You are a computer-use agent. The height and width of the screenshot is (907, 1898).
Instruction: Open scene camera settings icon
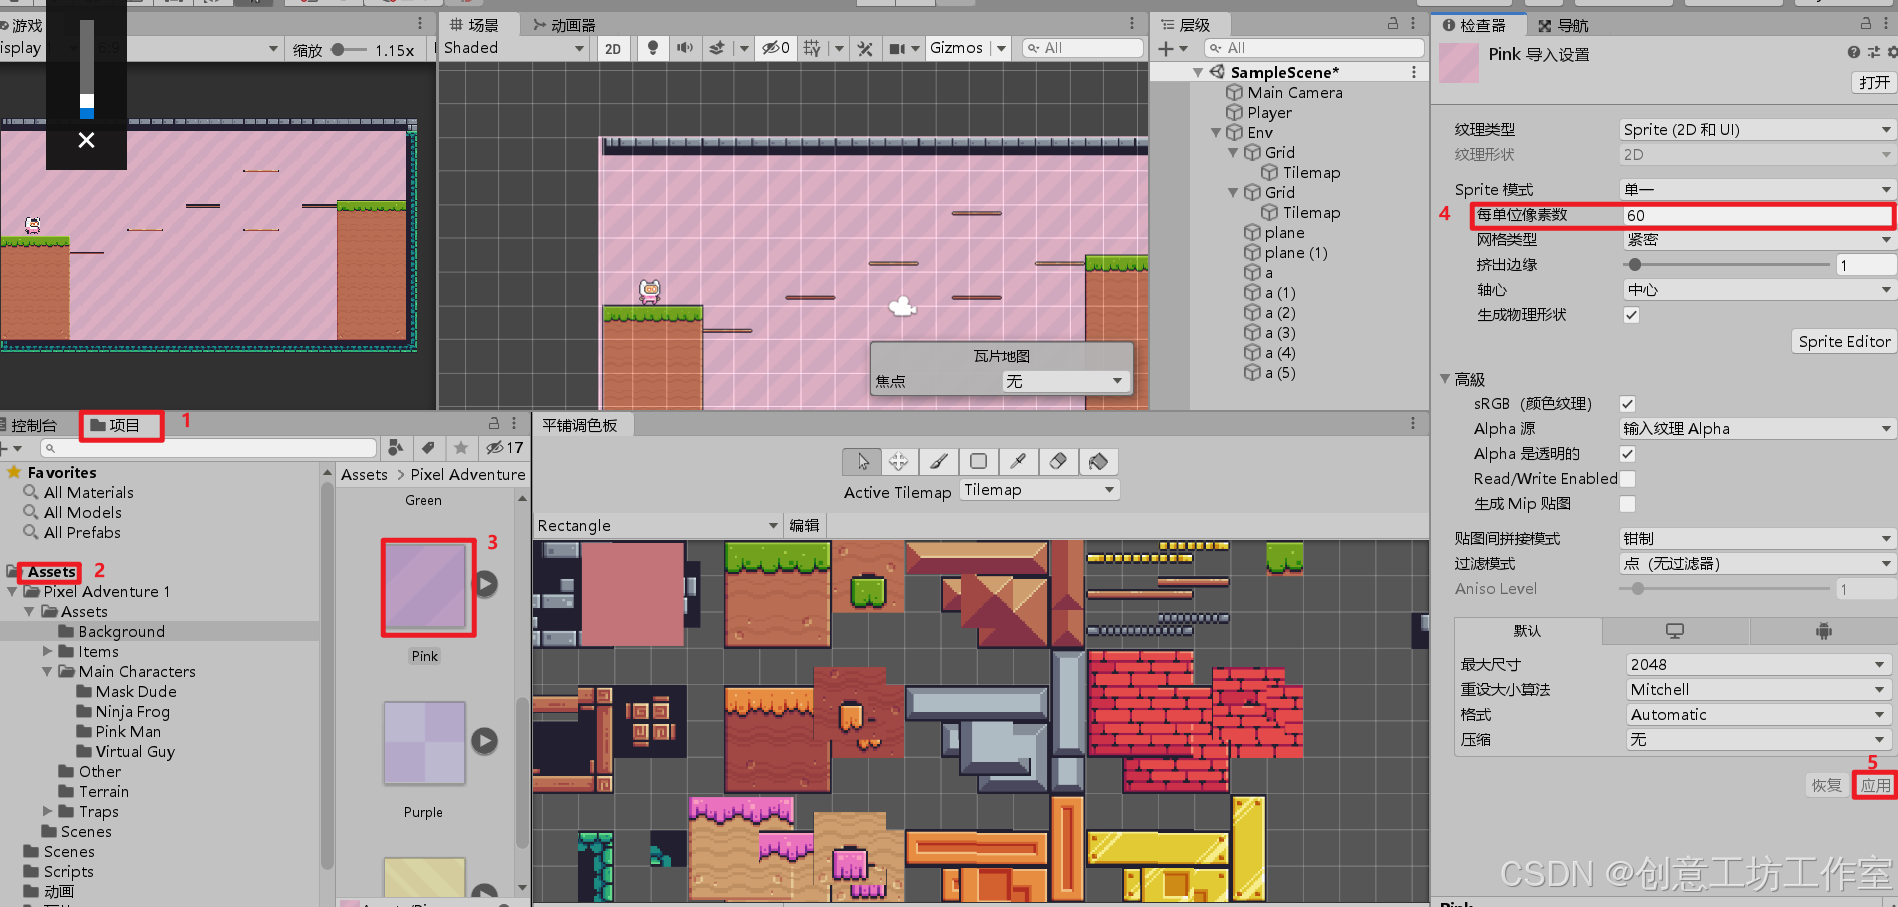[x=898, y=48]
